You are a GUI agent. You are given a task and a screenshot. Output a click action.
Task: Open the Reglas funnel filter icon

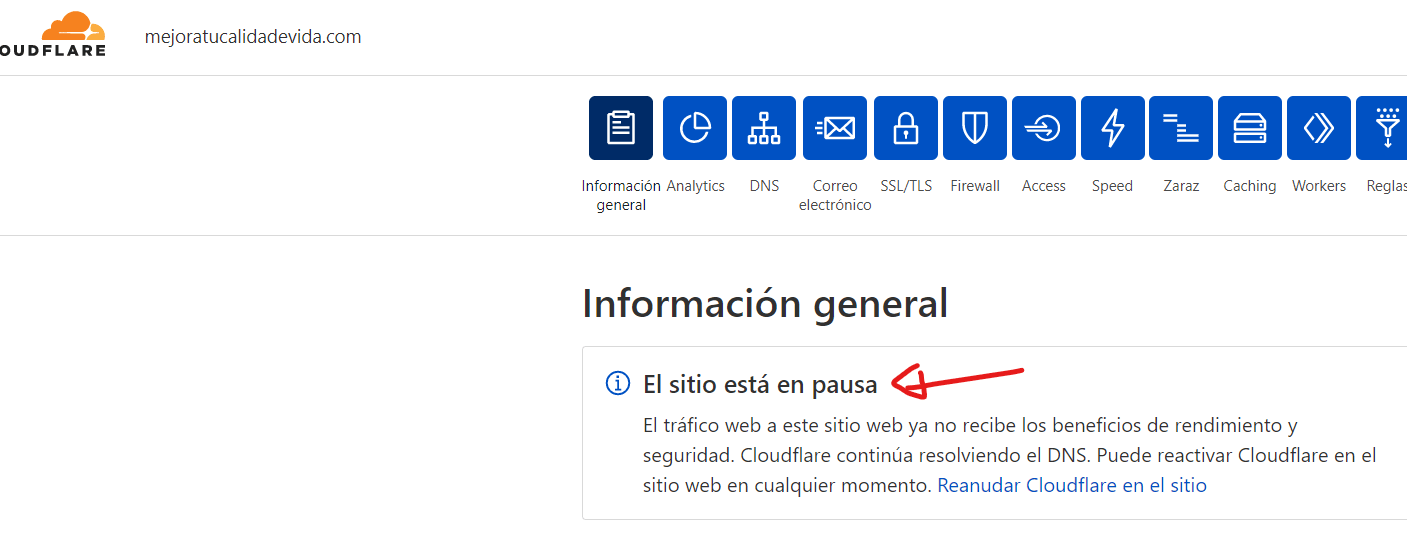coord(1382,128)
